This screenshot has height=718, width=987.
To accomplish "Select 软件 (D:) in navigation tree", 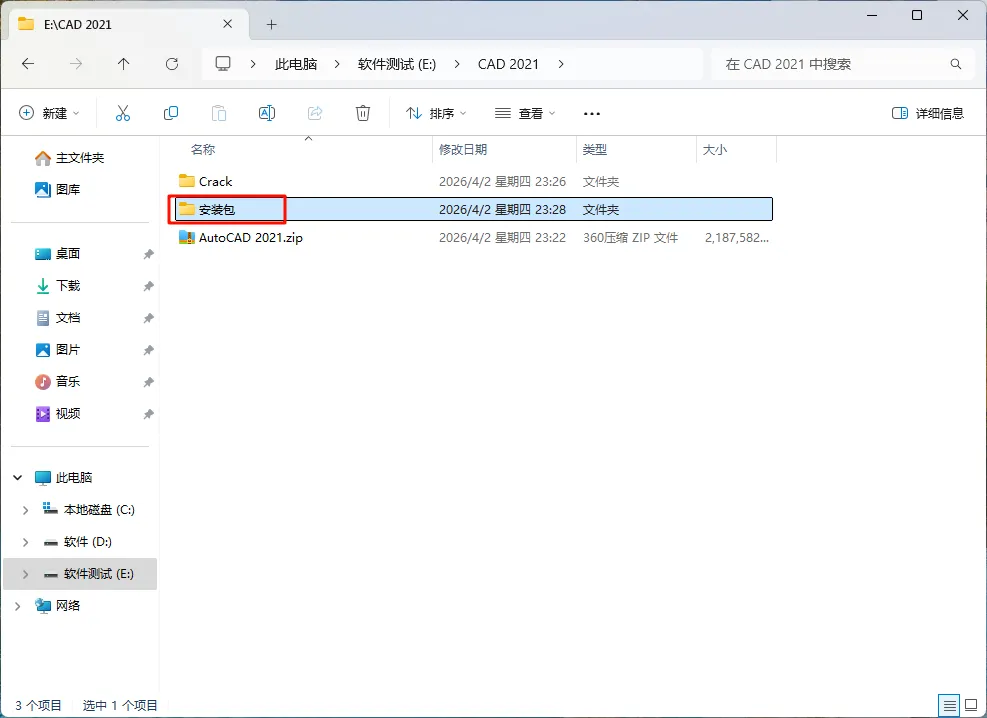I will coord(87,542).
